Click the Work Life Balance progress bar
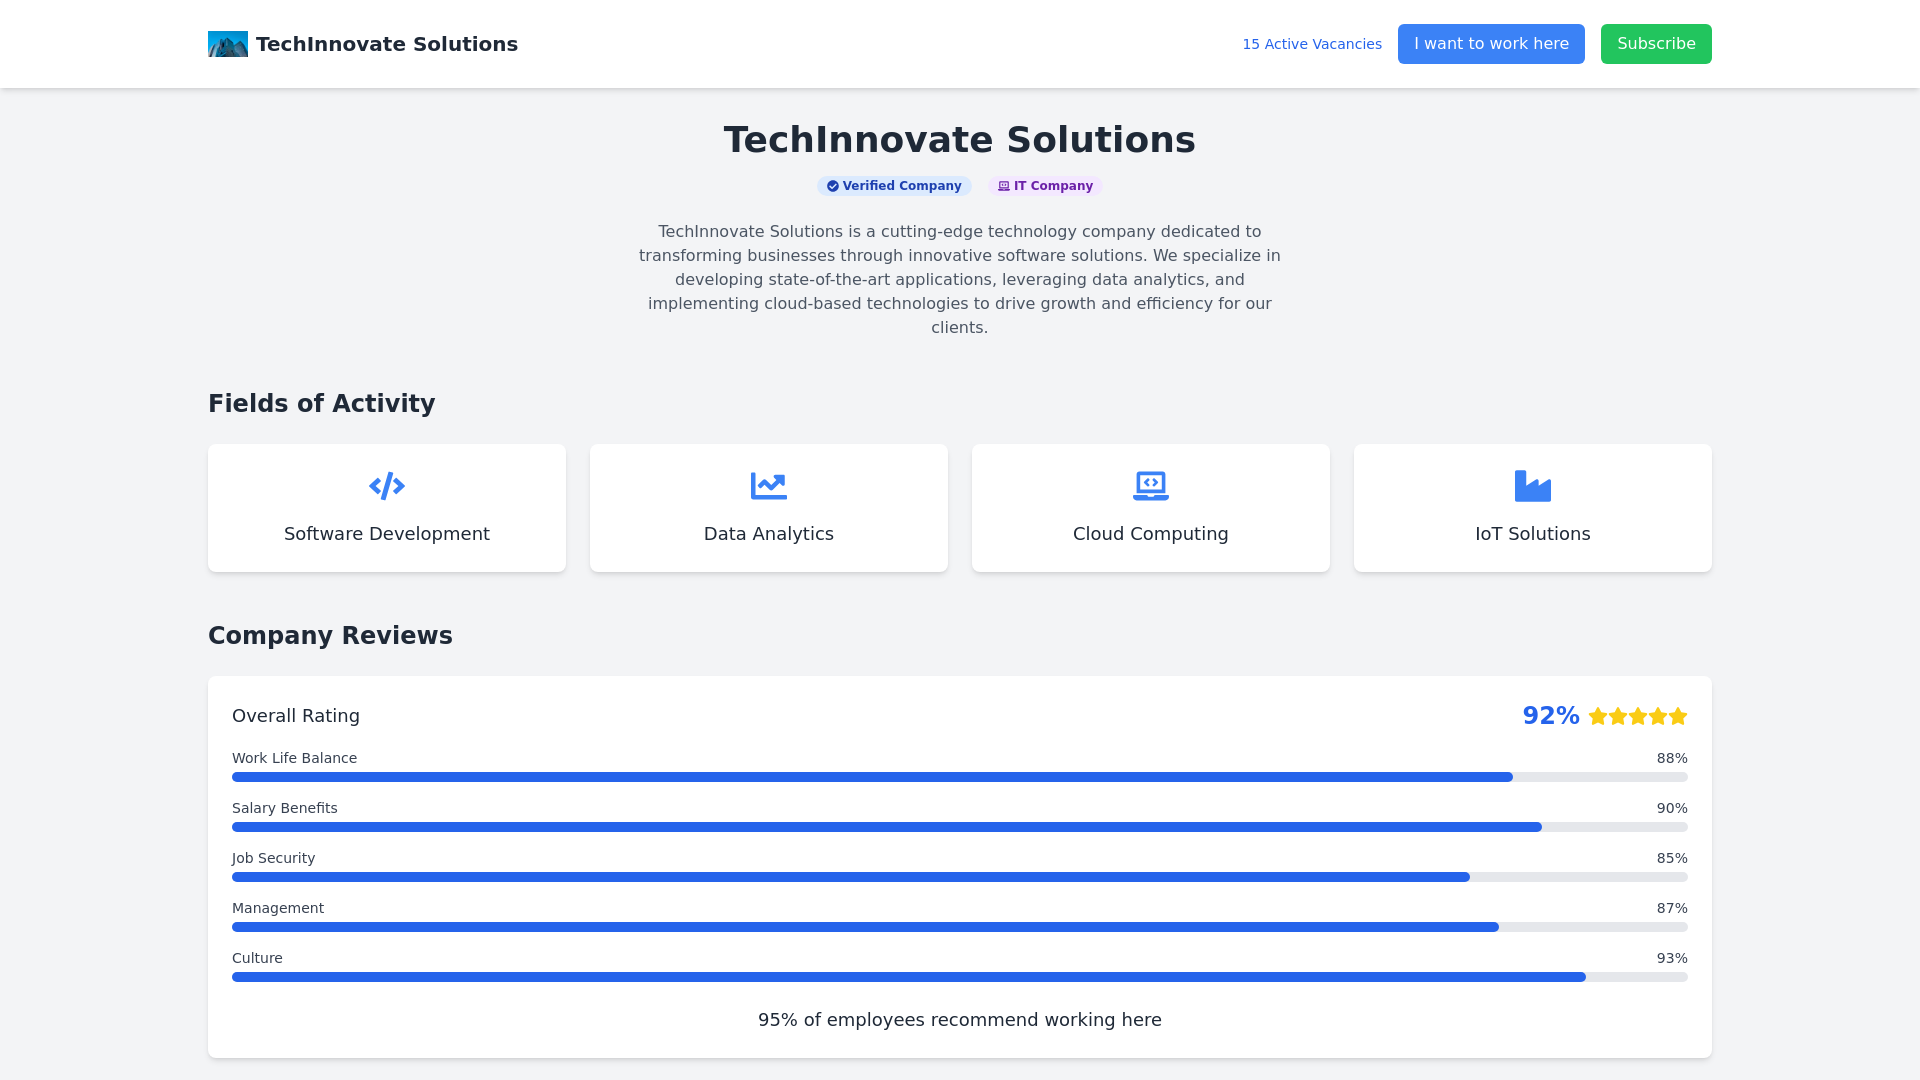1920x1080 pixels. coord(960,777)
